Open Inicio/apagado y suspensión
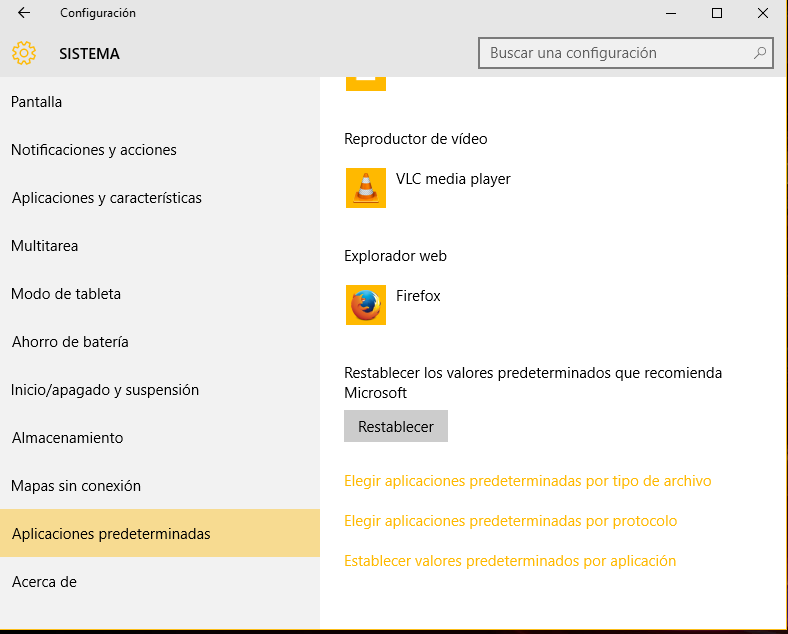The height and width of the screenshot is (634, 788). pyautogui.click(x=160, y=390)
